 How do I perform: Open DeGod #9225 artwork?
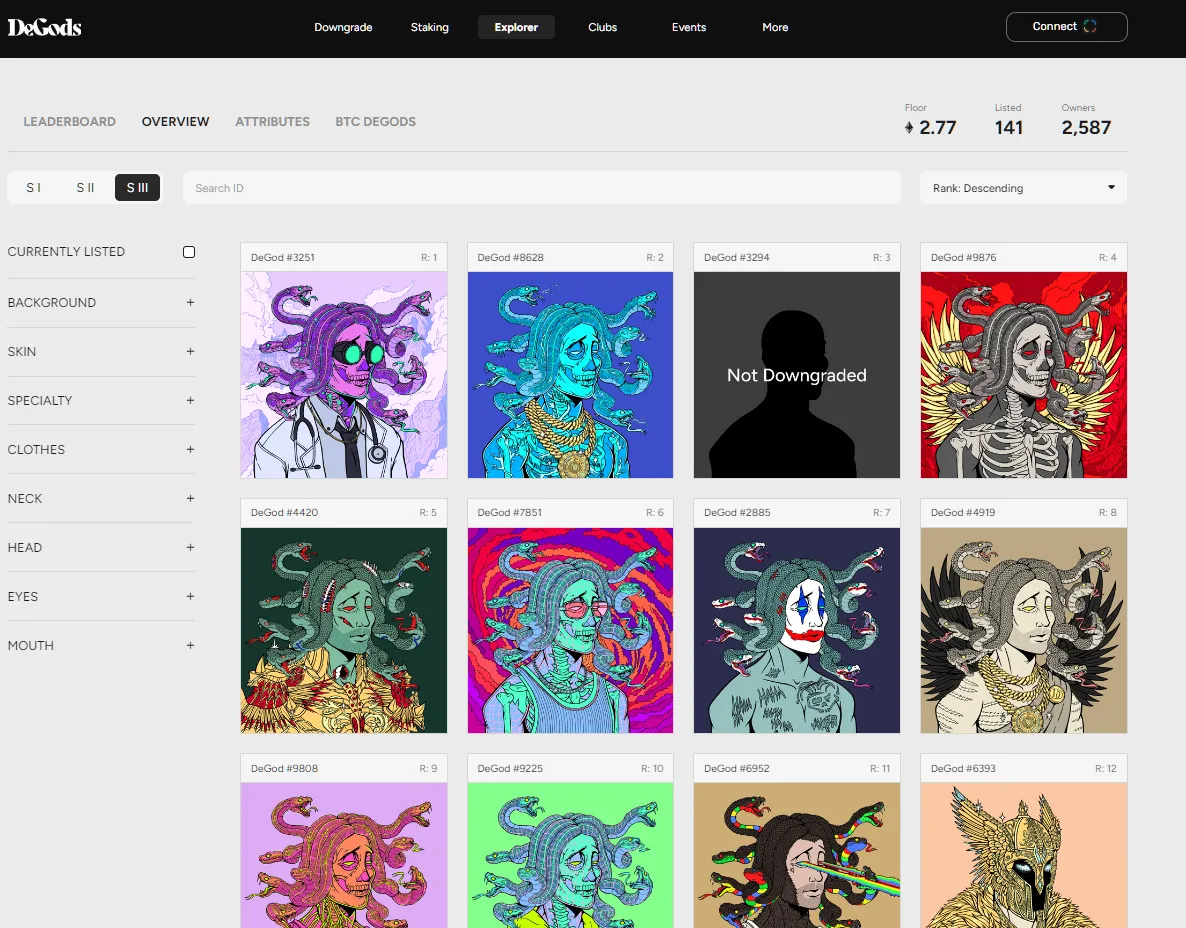click(570, 855)
